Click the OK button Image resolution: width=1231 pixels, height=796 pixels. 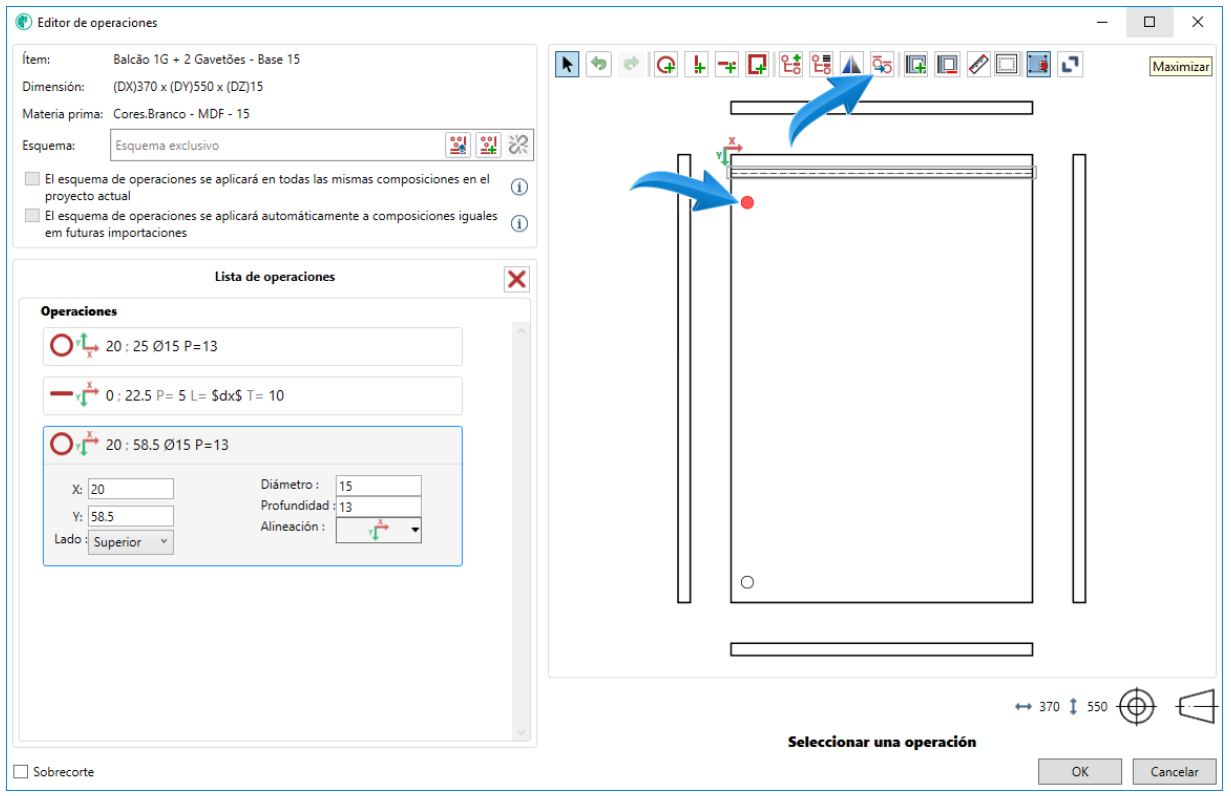tap(1079, 771)
